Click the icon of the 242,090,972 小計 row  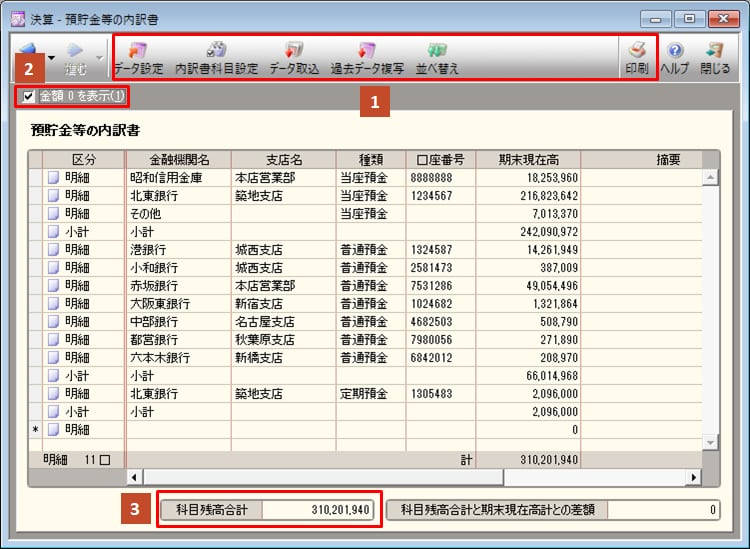[54, 232]
